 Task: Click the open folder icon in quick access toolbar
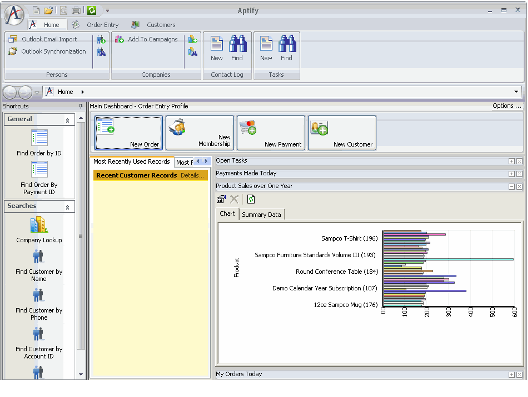tap(49, 10)
